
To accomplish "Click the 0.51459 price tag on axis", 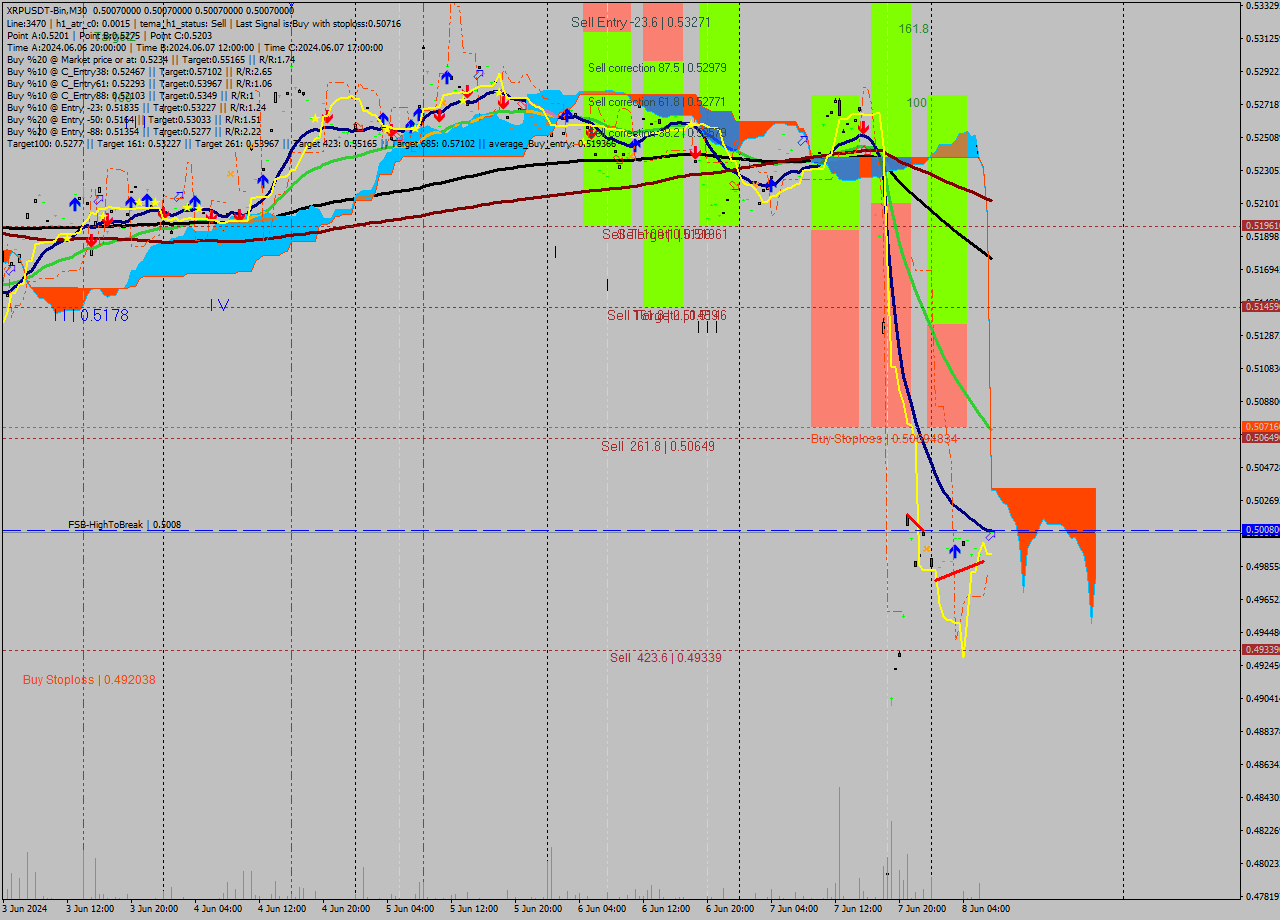I will click(x=1260, y=307).
